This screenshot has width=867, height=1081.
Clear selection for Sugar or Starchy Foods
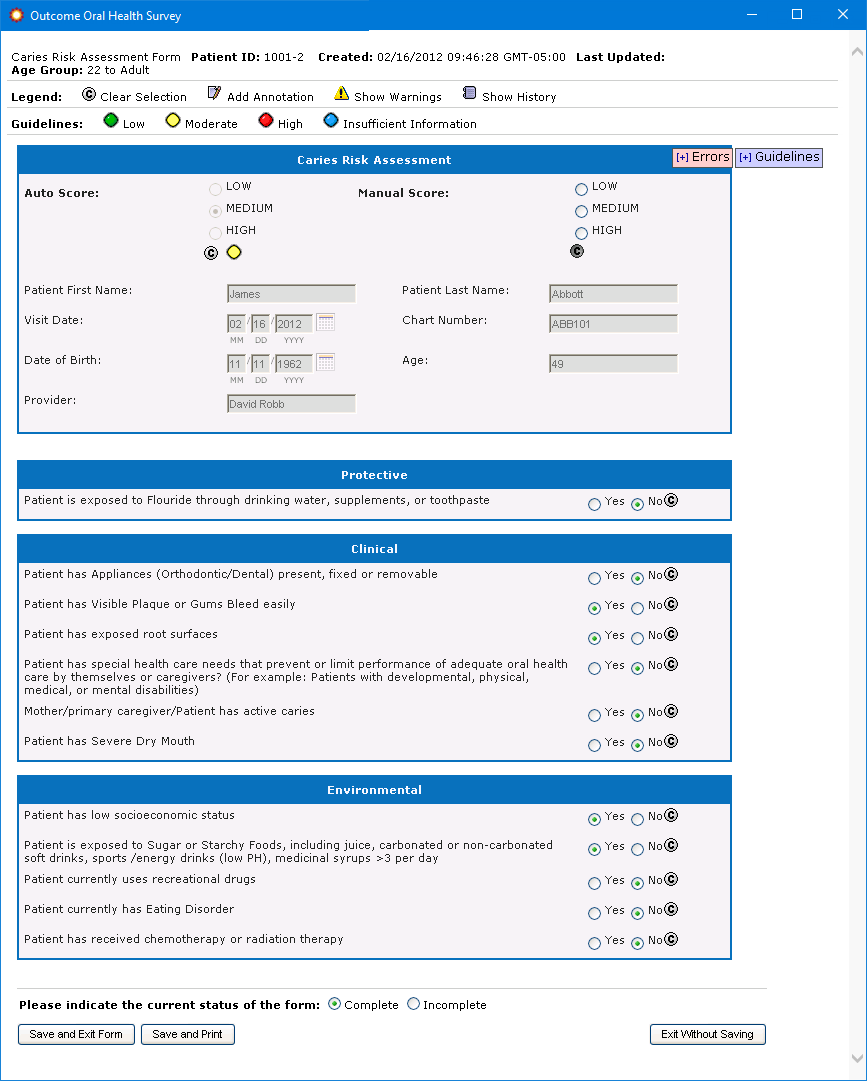671,845
